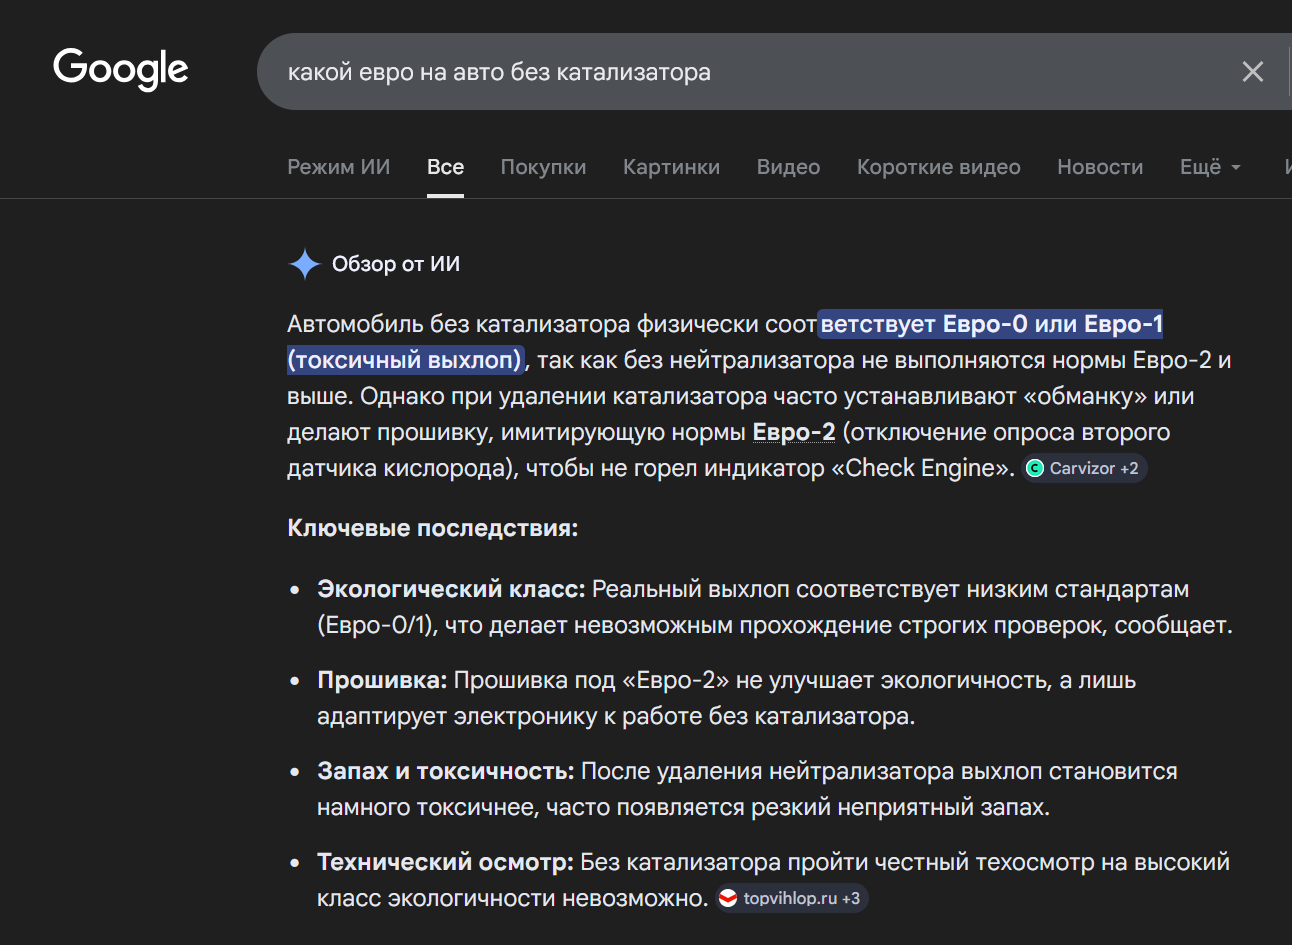Clear the search query with X
1292x945 pixels.
click(1252, 72)
